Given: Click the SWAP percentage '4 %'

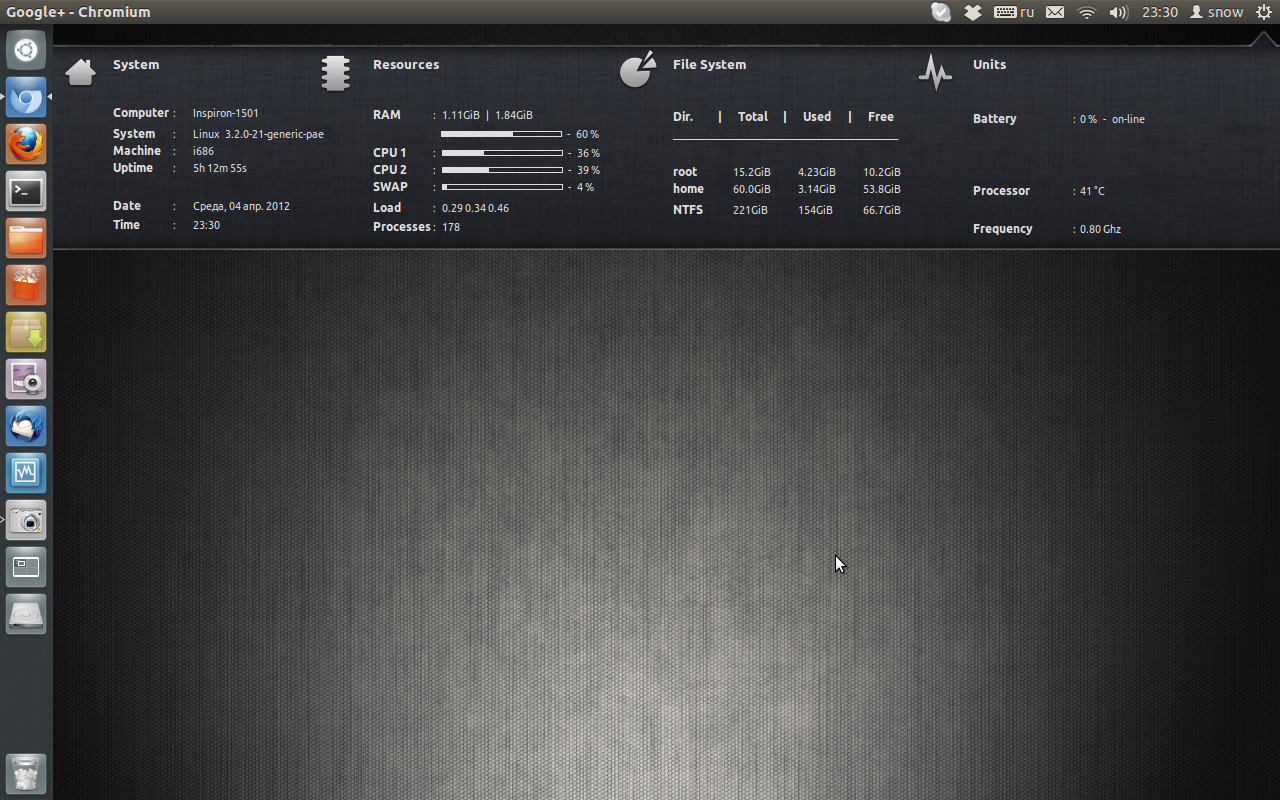Looking at the screenshot, I should (x=585, y=187).
